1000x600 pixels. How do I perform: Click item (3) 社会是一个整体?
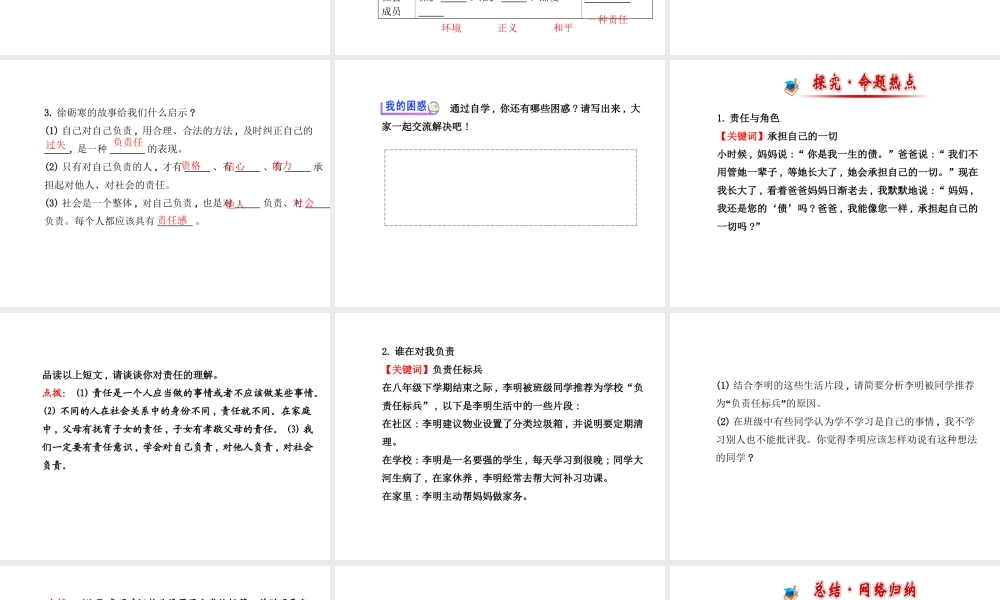pyautogui.click(x=187, y=212)
